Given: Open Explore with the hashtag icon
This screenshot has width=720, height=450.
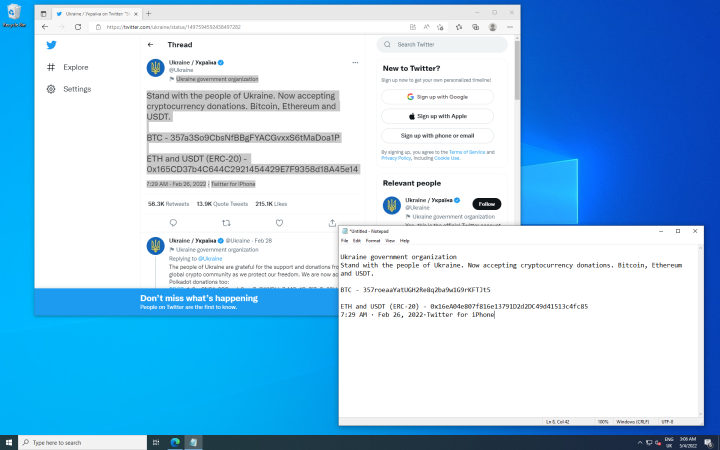Looking at the screenshot, I should pos(68,67).
